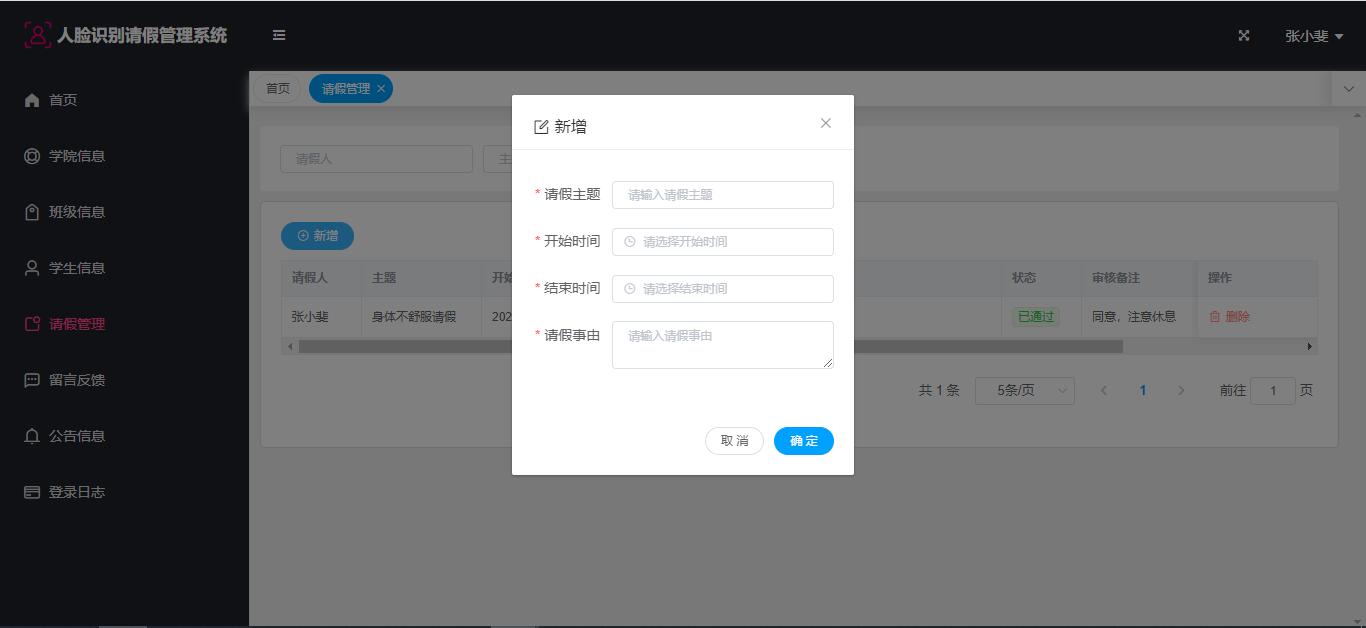Open the 张小斐 user dropdown menu
This screenshot has width=1366, height=628.
(x=1313, y=36)
